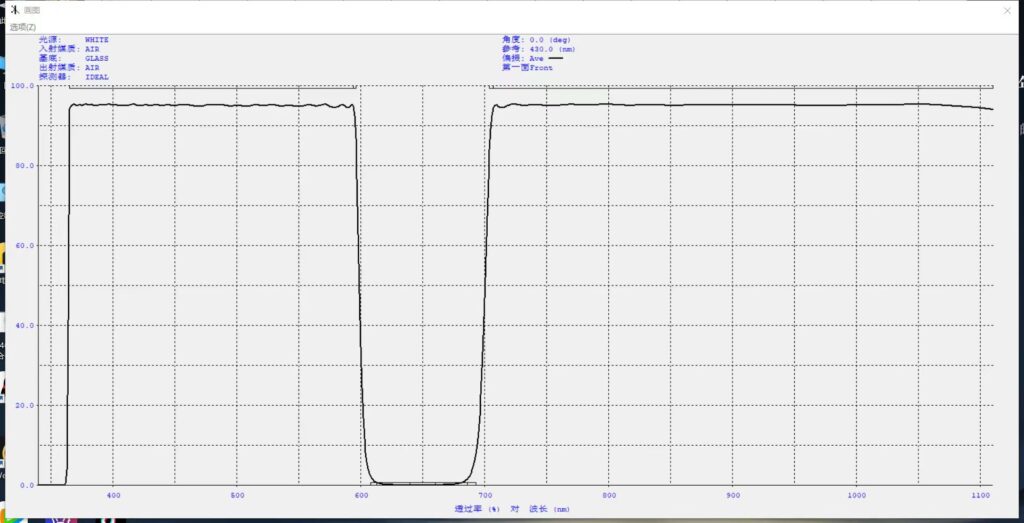Screen dimensions: 1024x523
Task: Click the Front surface label
Action: click(x=541, y=67)
